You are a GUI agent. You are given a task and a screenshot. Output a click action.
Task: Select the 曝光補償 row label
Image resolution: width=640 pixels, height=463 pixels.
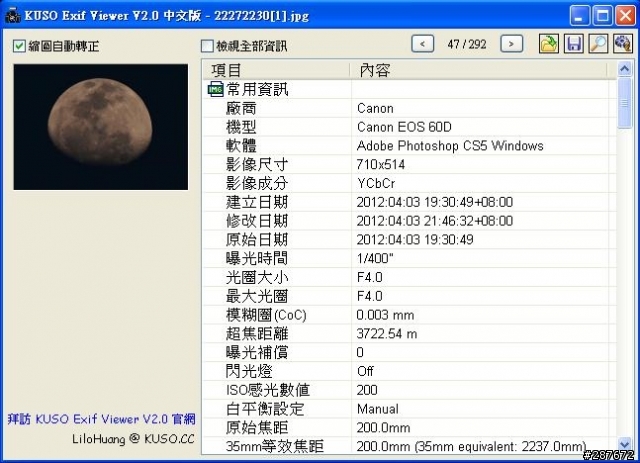[257, 352]
